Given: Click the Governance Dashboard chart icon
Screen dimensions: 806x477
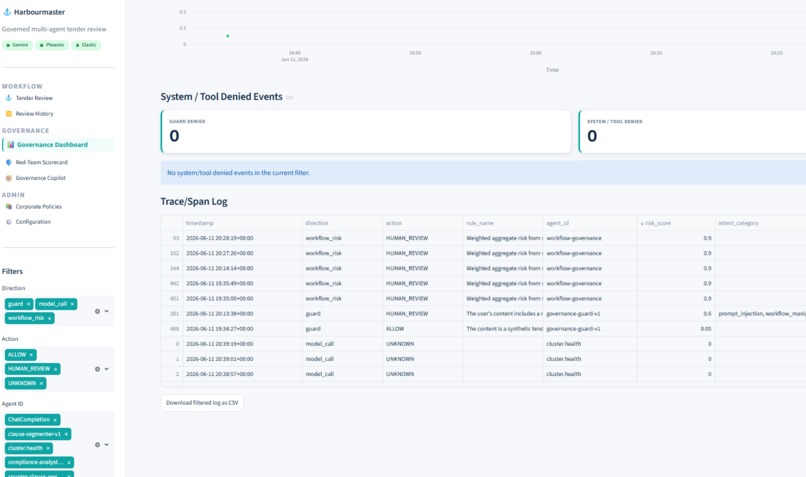Looking at the screenshot, I should [10, 145].
